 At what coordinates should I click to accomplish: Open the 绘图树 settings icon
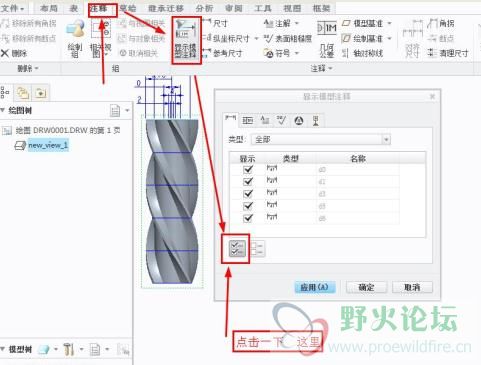tap(115, 110)
